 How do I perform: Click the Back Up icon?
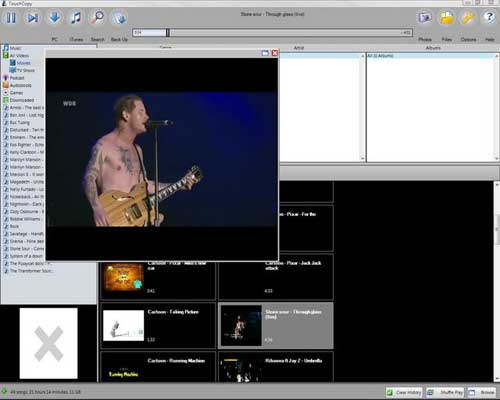click(119, 17)
